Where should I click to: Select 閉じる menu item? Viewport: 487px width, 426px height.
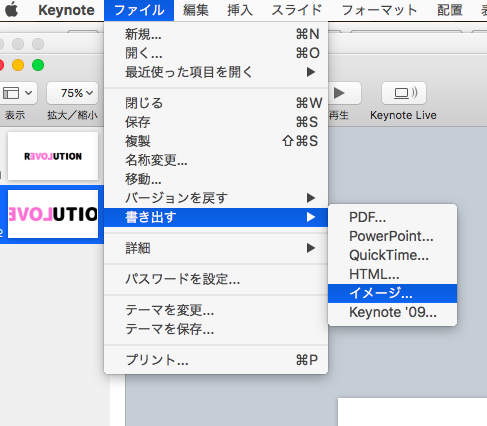click(x=216, y=103)
